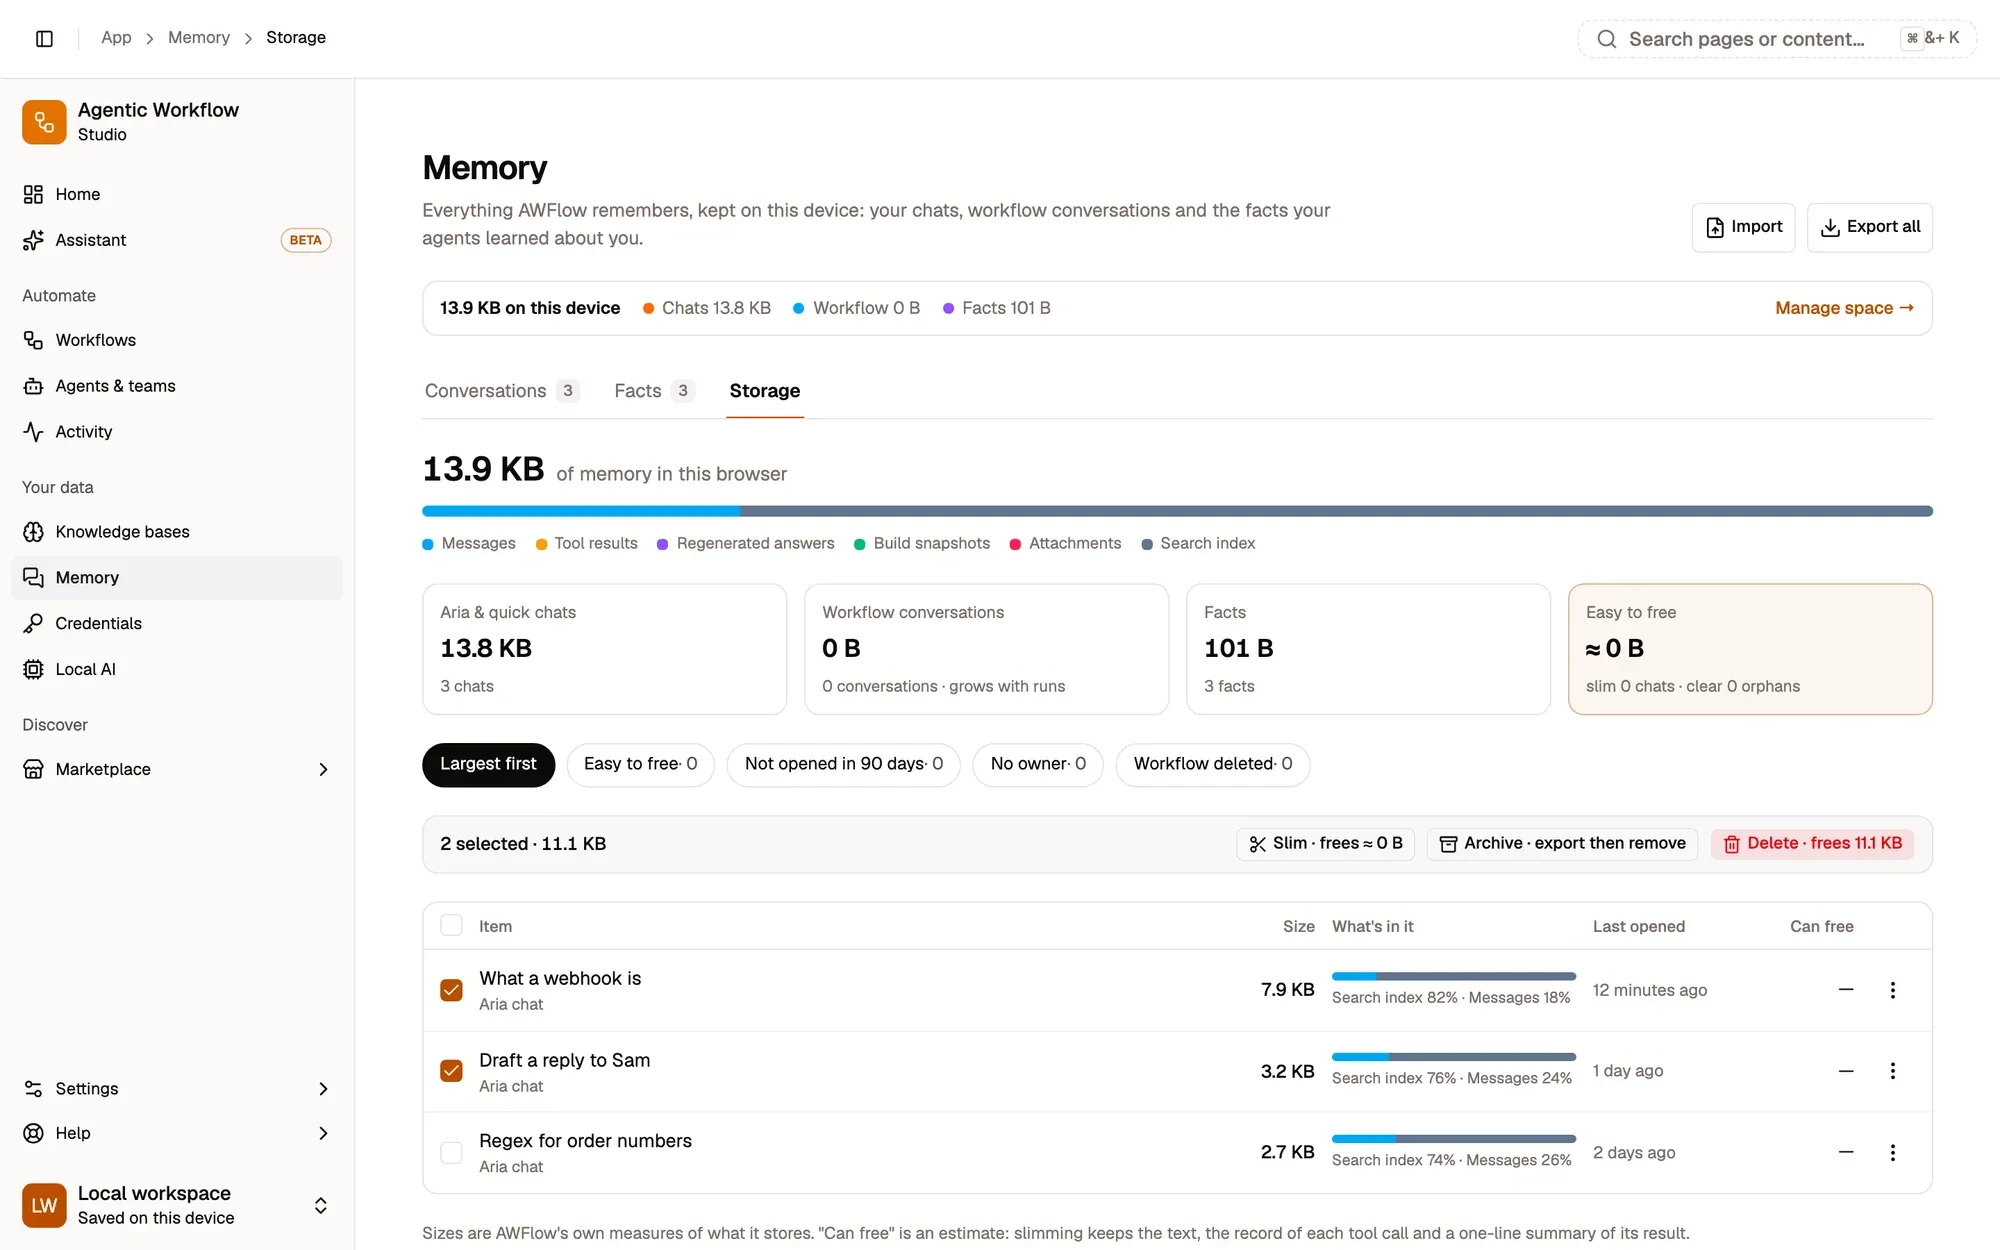Click the LW workspace avatar

click(x=44, y=1205)
